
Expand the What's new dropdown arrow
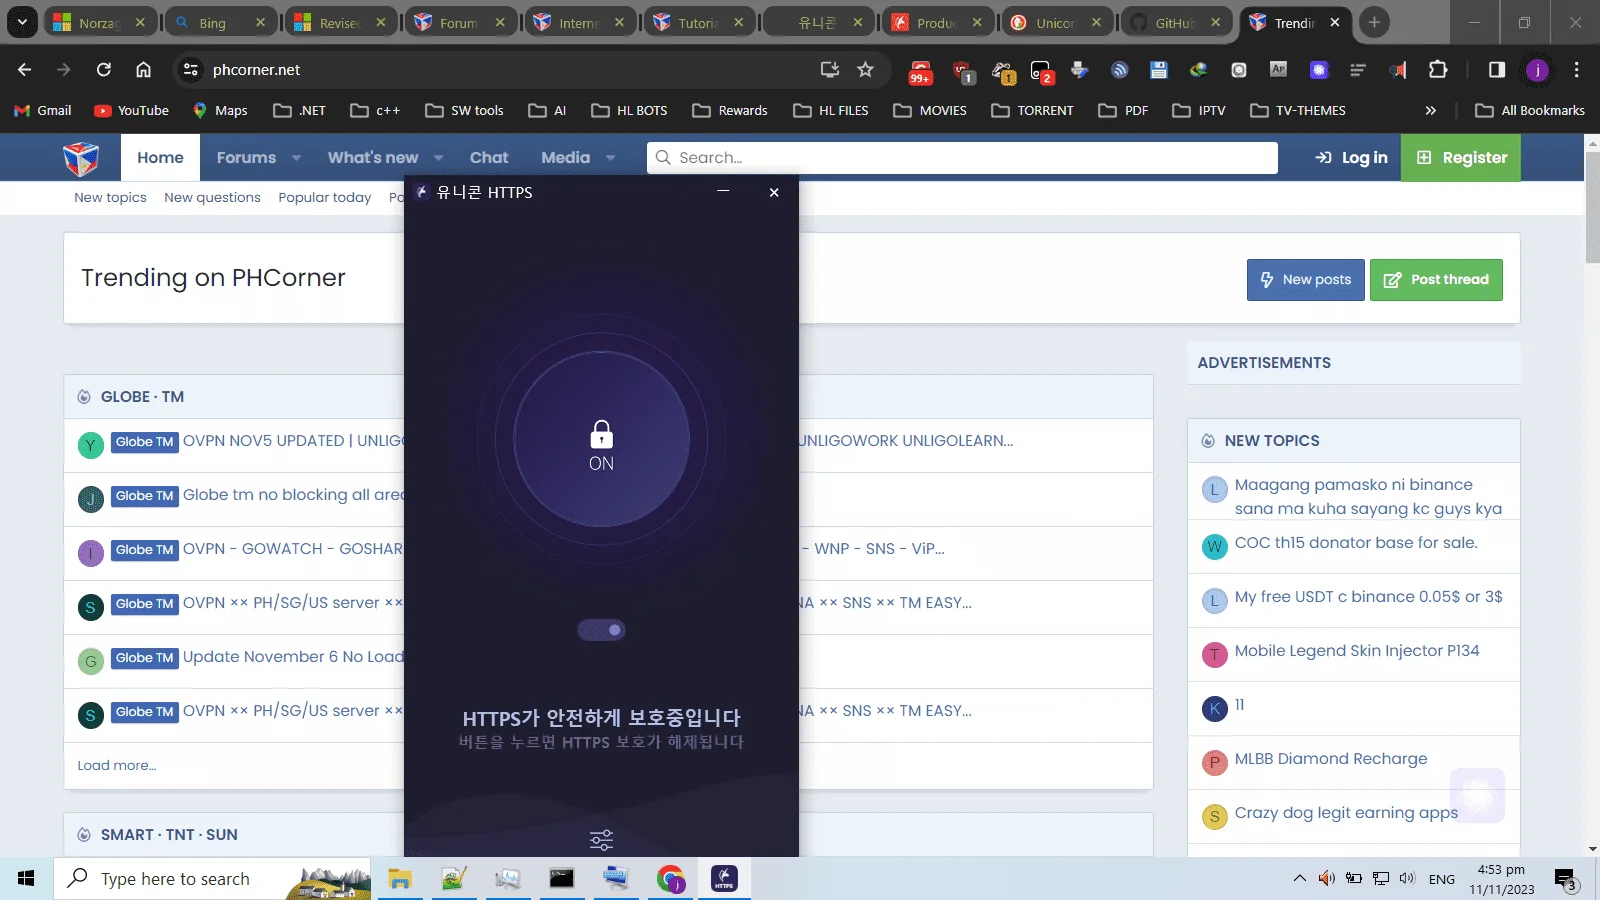(438, 158)
